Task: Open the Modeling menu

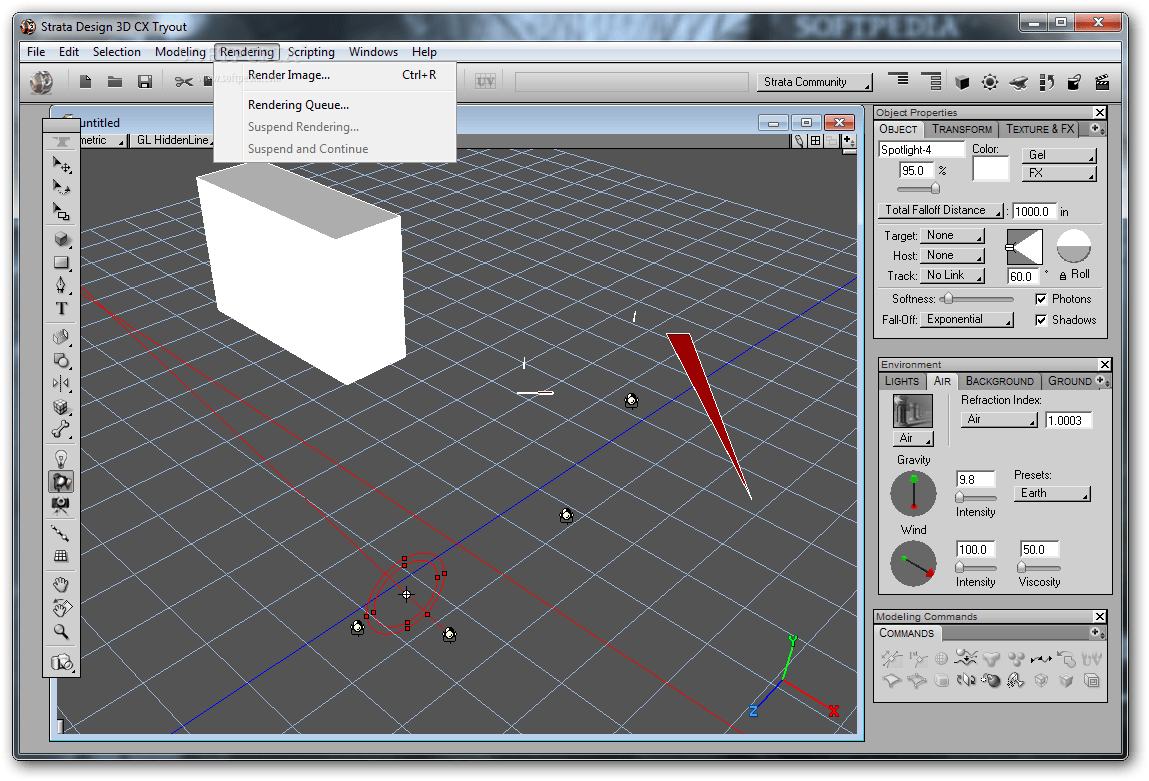Action: pyautogui.click(x=180, y=52)
